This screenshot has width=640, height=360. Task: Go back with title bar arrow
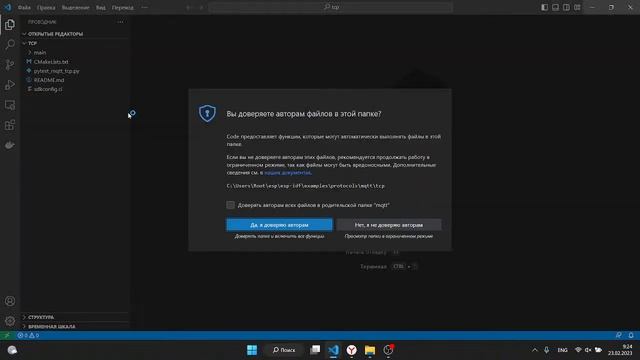188,7
